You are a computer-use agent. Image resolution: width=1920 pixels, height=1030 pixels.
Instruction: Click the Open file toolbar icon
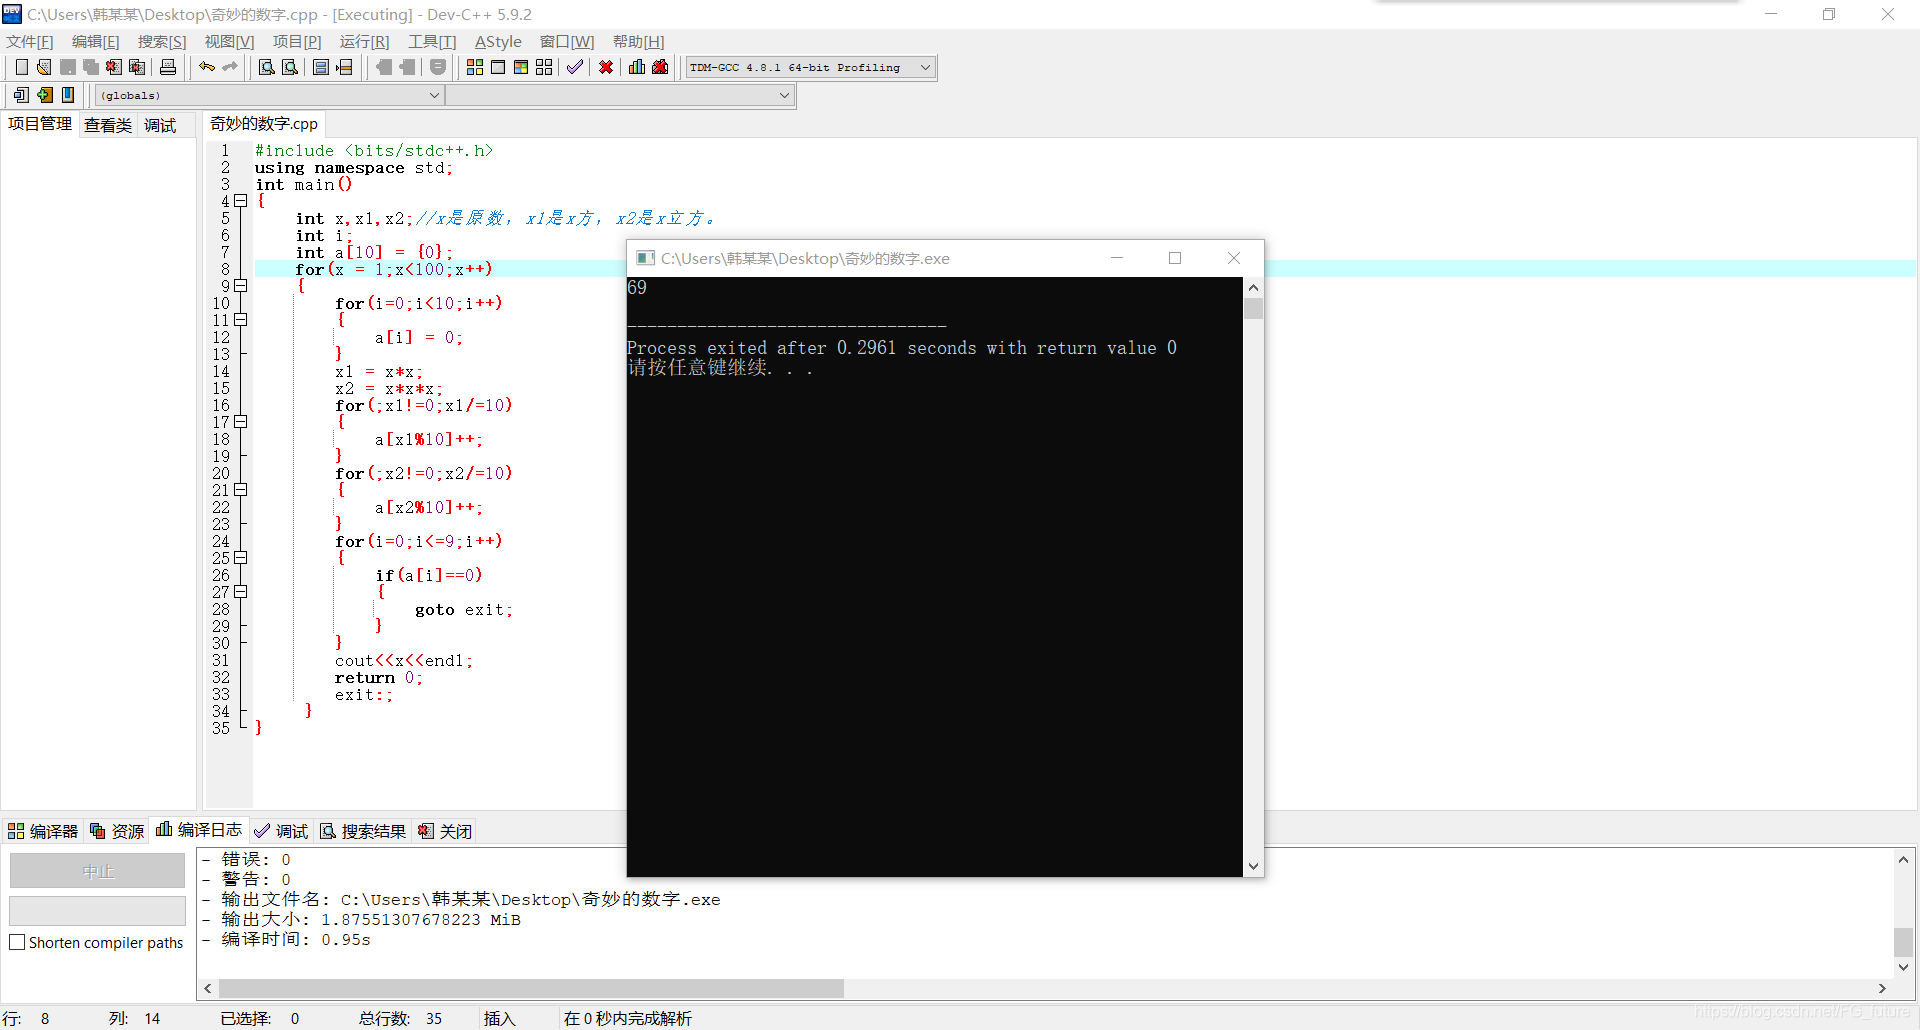pos(44,67)
